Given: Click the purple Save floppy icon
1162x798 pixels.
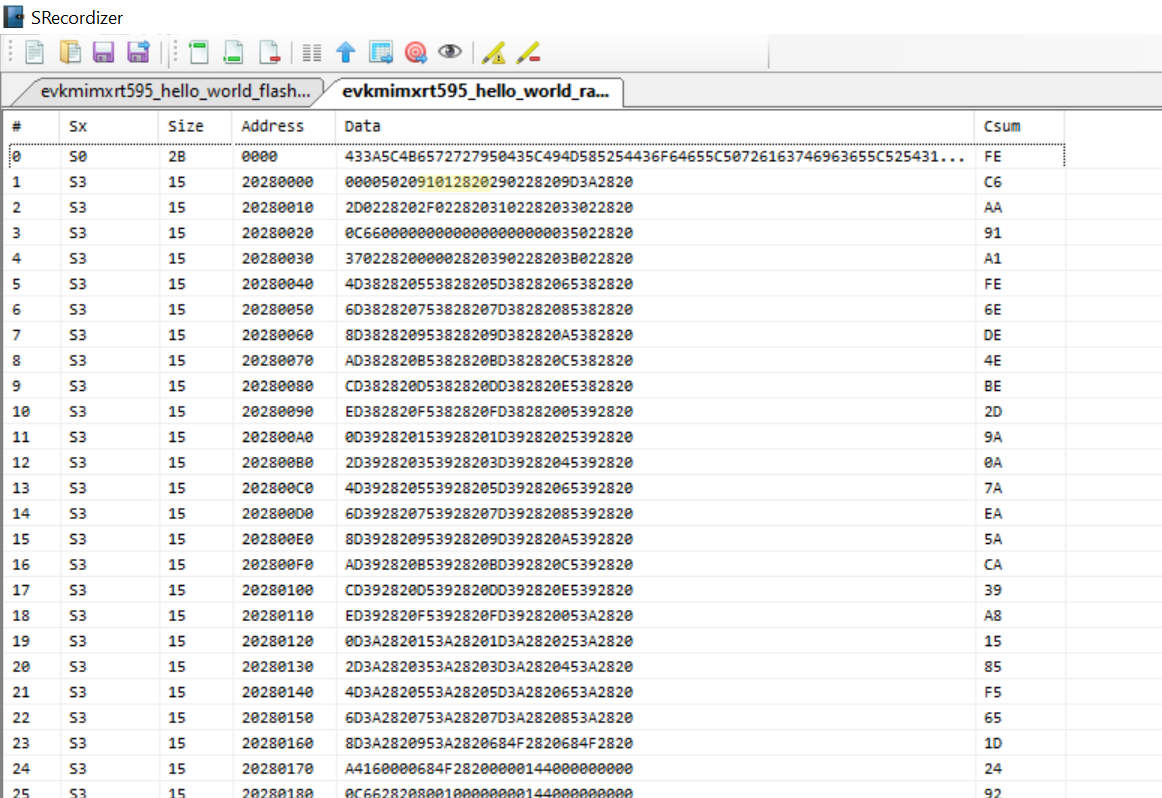Looking at the screenshot, I should 103,53.
